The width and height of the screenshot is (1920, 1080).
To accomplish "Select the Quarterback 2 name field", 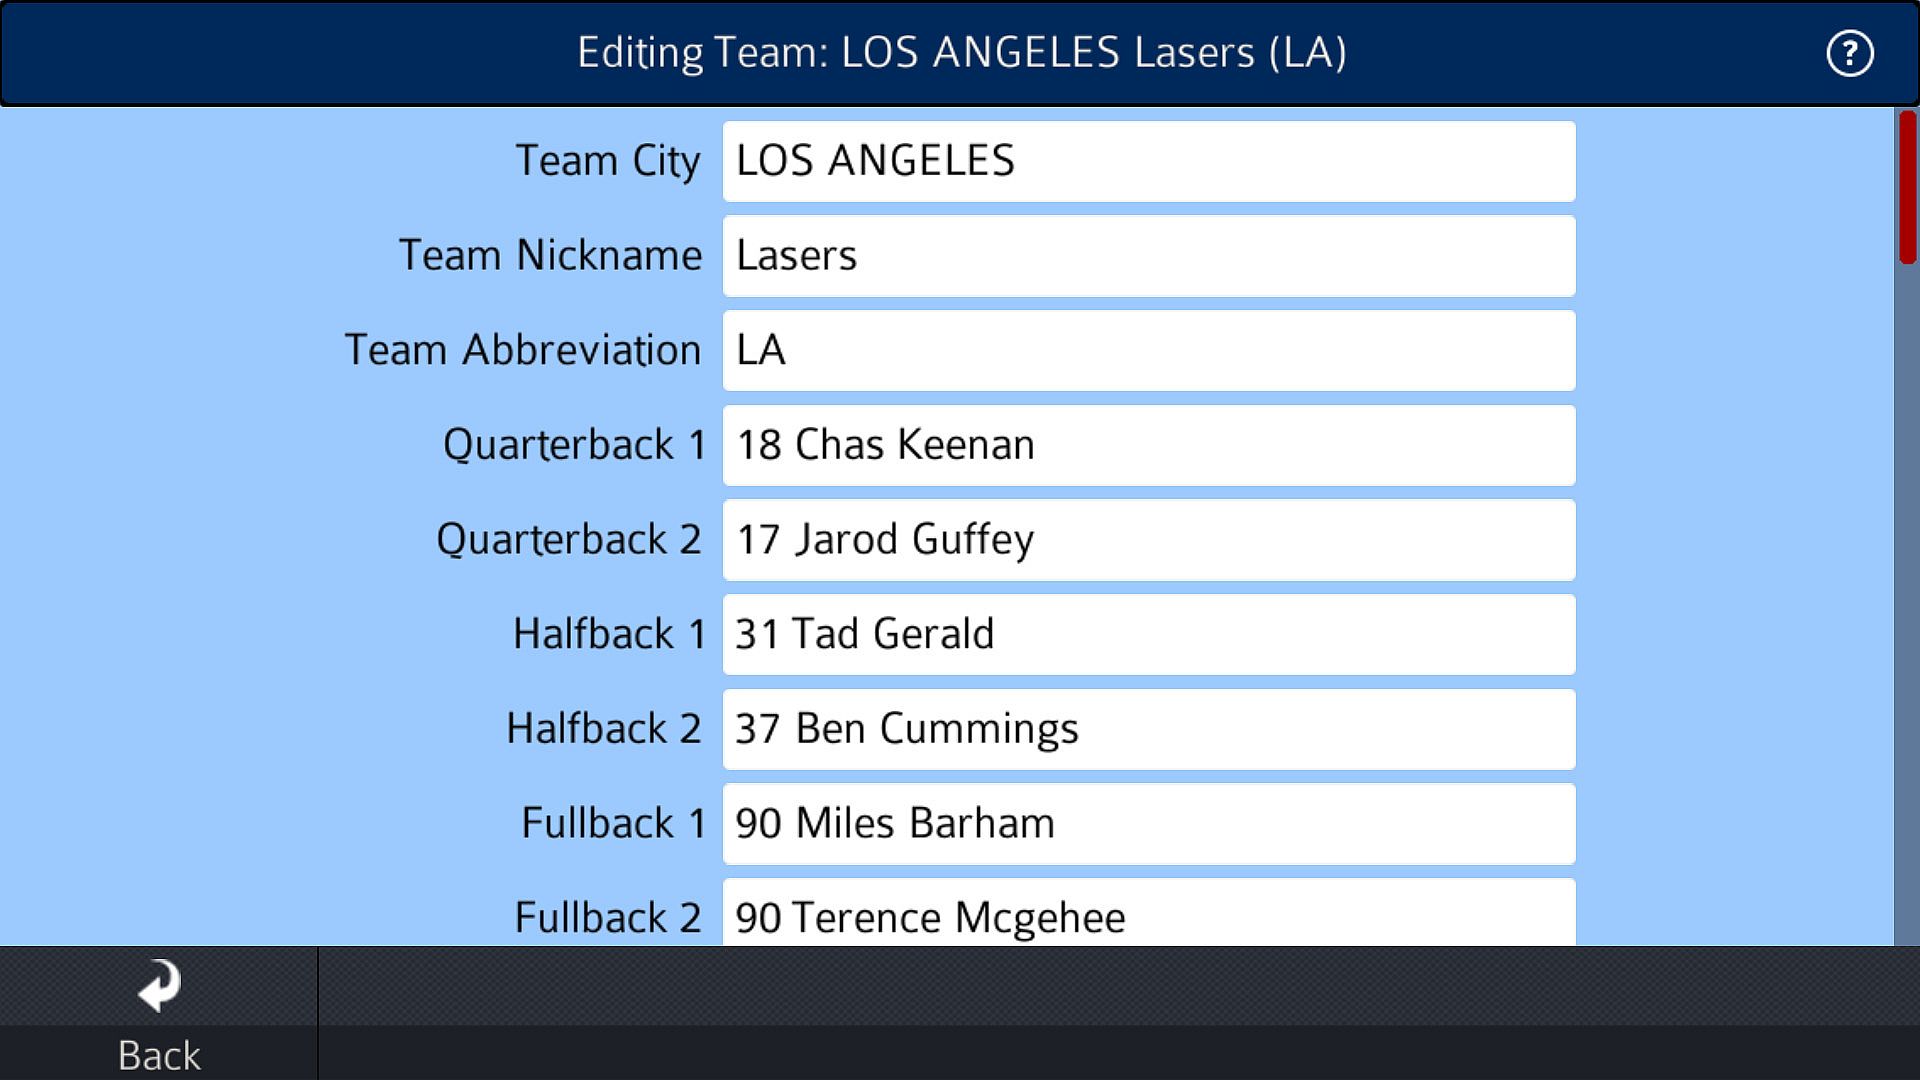I will 1148,540.
